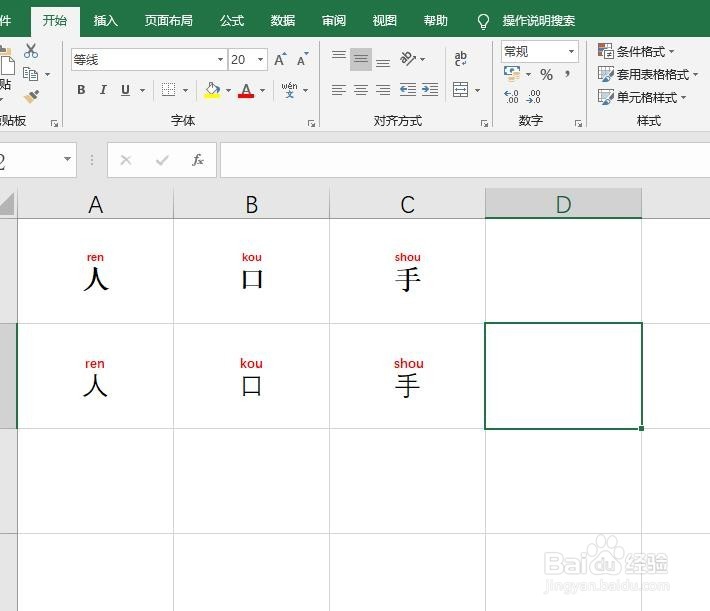Confirm formula entry with checkmark icon

pos(162,160)
